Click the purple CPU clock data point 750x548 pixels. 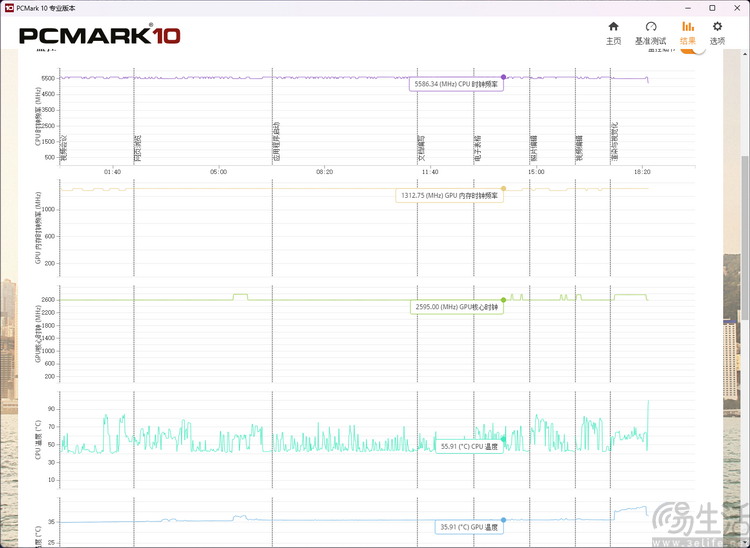(x=503, y=77)
